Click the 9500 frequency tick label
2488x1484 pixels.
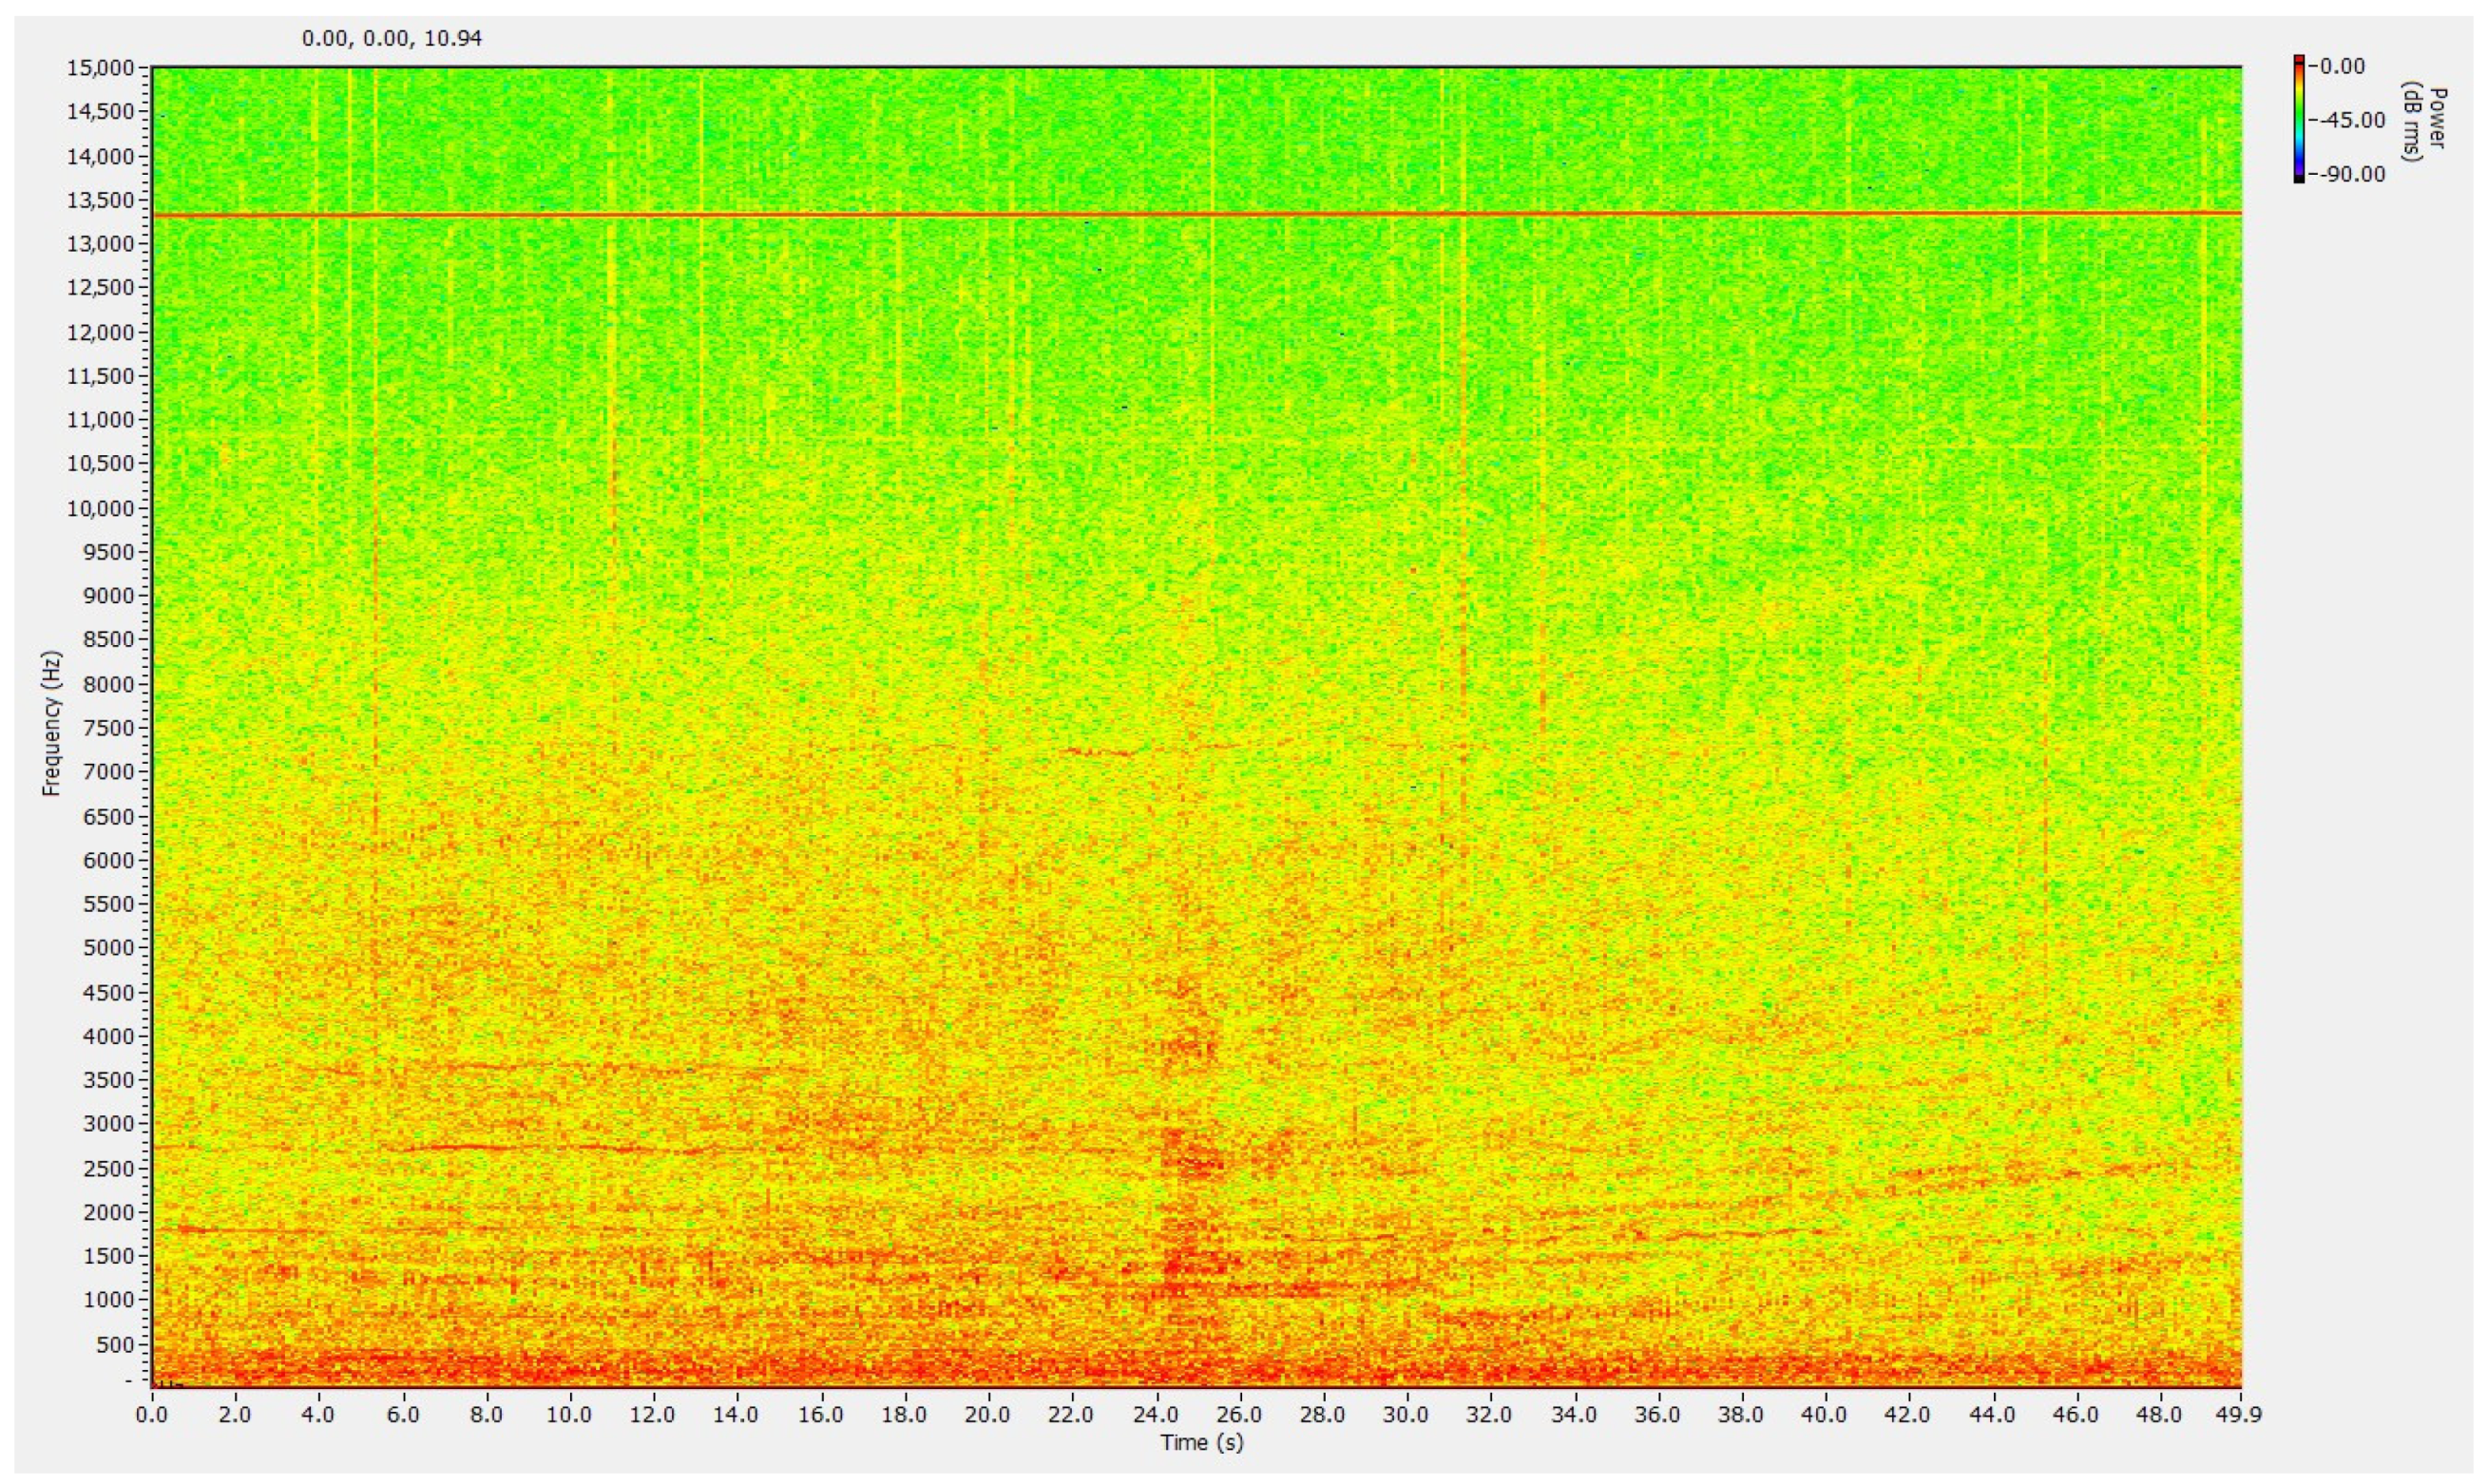tap(110, 552)
